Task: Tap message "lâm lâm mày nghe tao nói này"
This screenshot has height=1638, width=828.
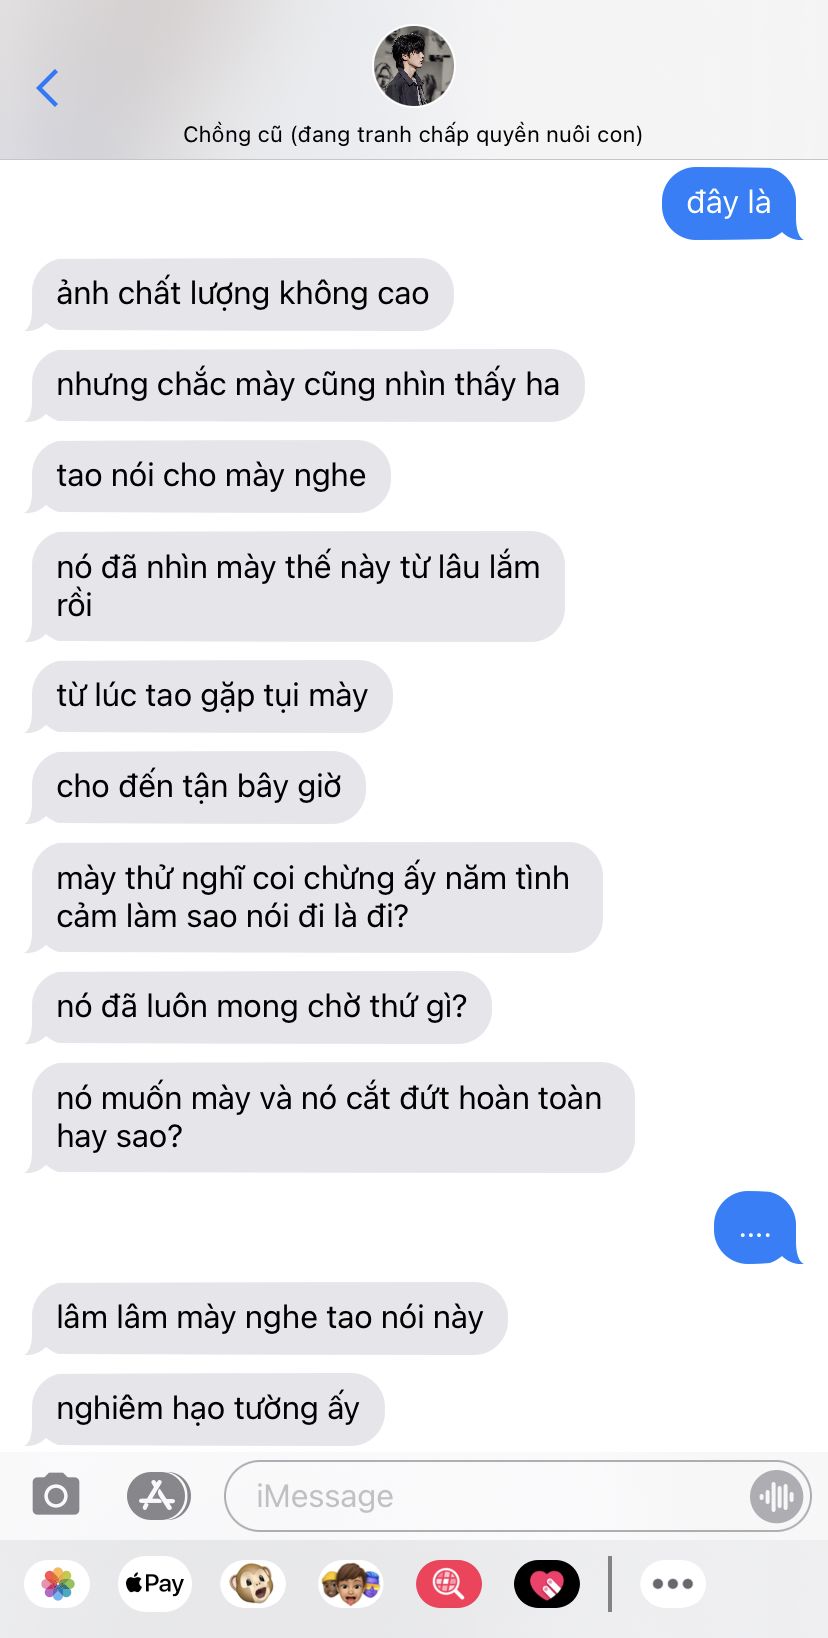Action: click(269, 1318)
